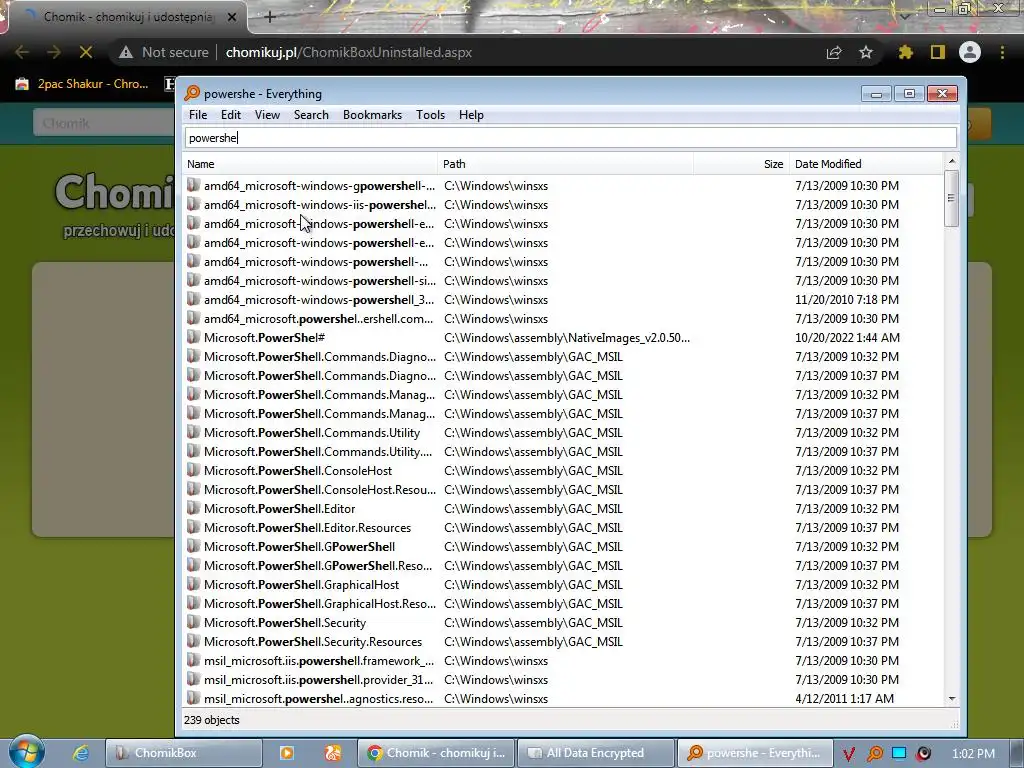The image size is (1024, 768).
Task: Switch to ChomikBox taskbar button
Action: point(184,753)
